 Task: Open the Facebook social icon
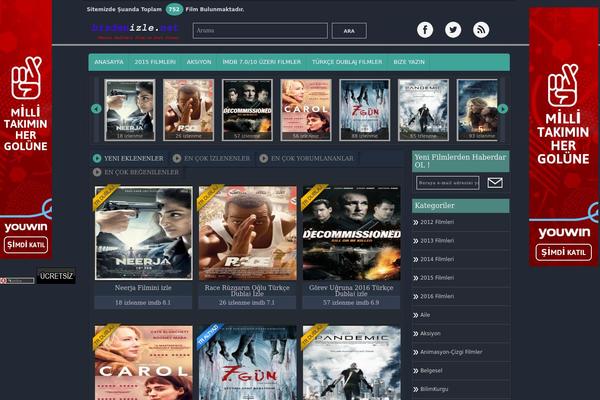coord(425,30)
